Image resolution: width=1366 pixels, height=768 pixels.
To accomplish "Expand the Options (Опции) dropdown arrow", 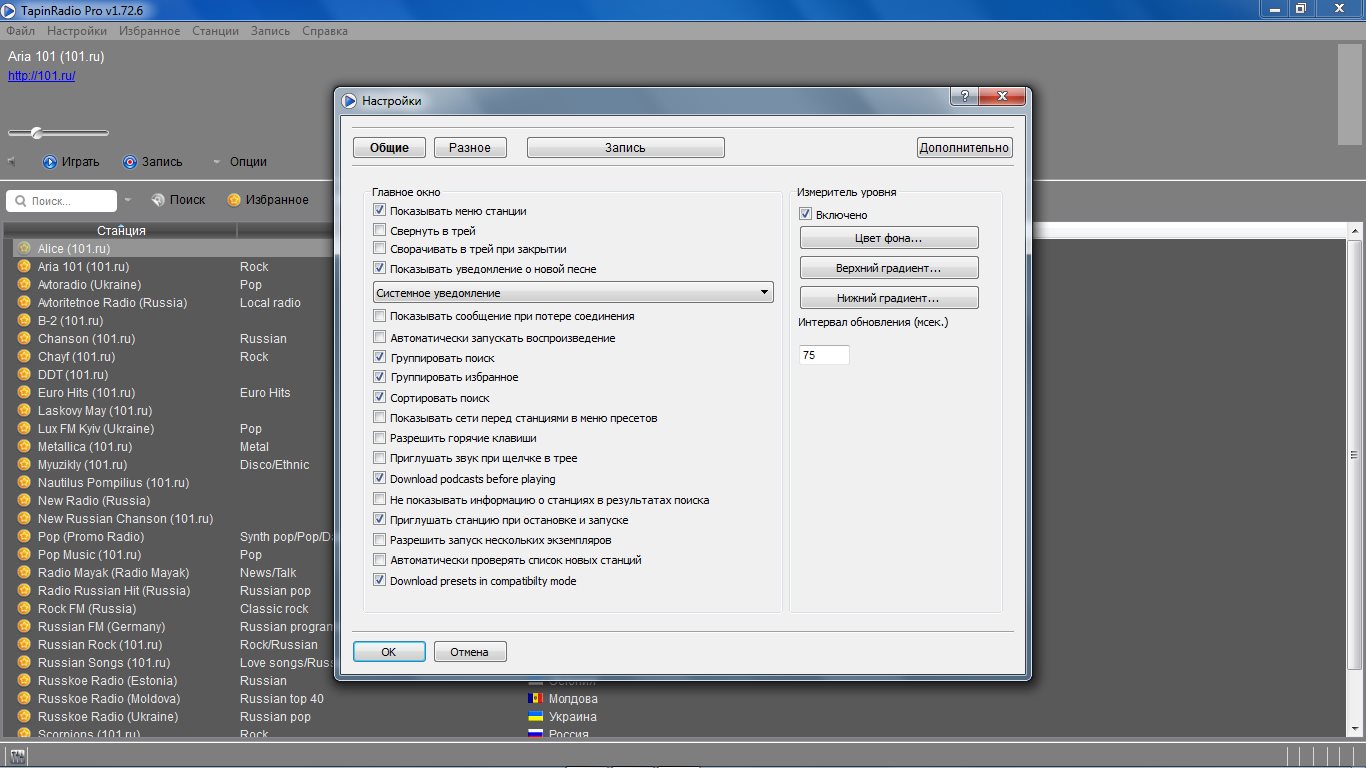I will 216,162.
